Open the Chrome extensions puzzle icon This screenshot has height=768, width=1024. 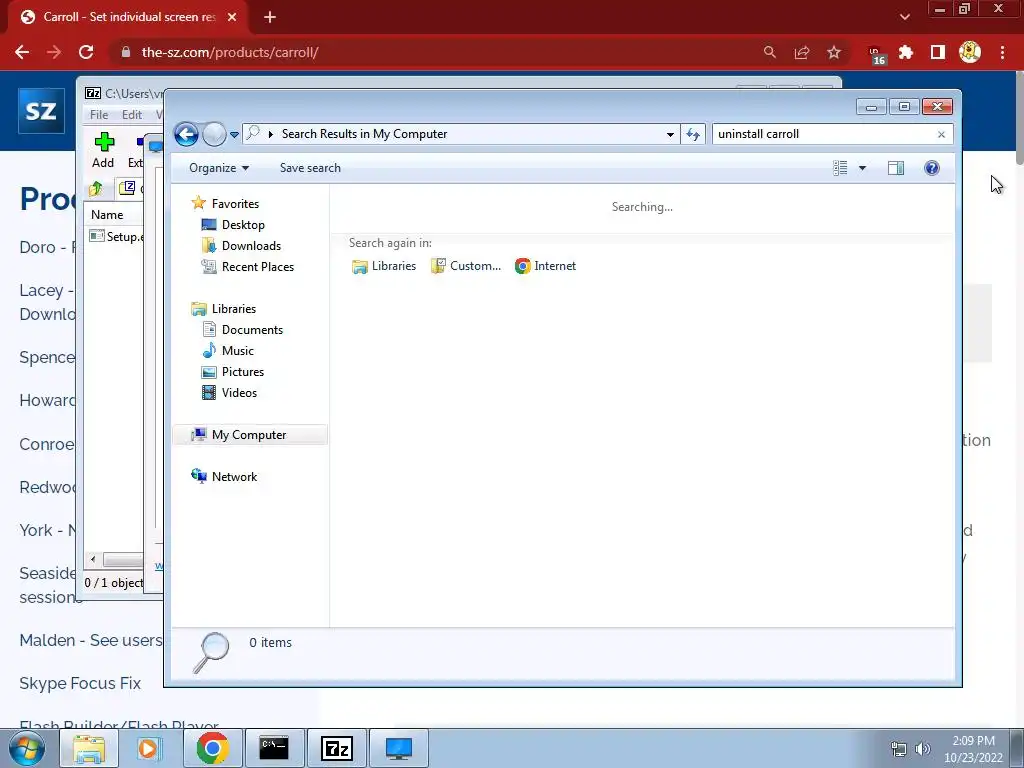tap(906, 52)
